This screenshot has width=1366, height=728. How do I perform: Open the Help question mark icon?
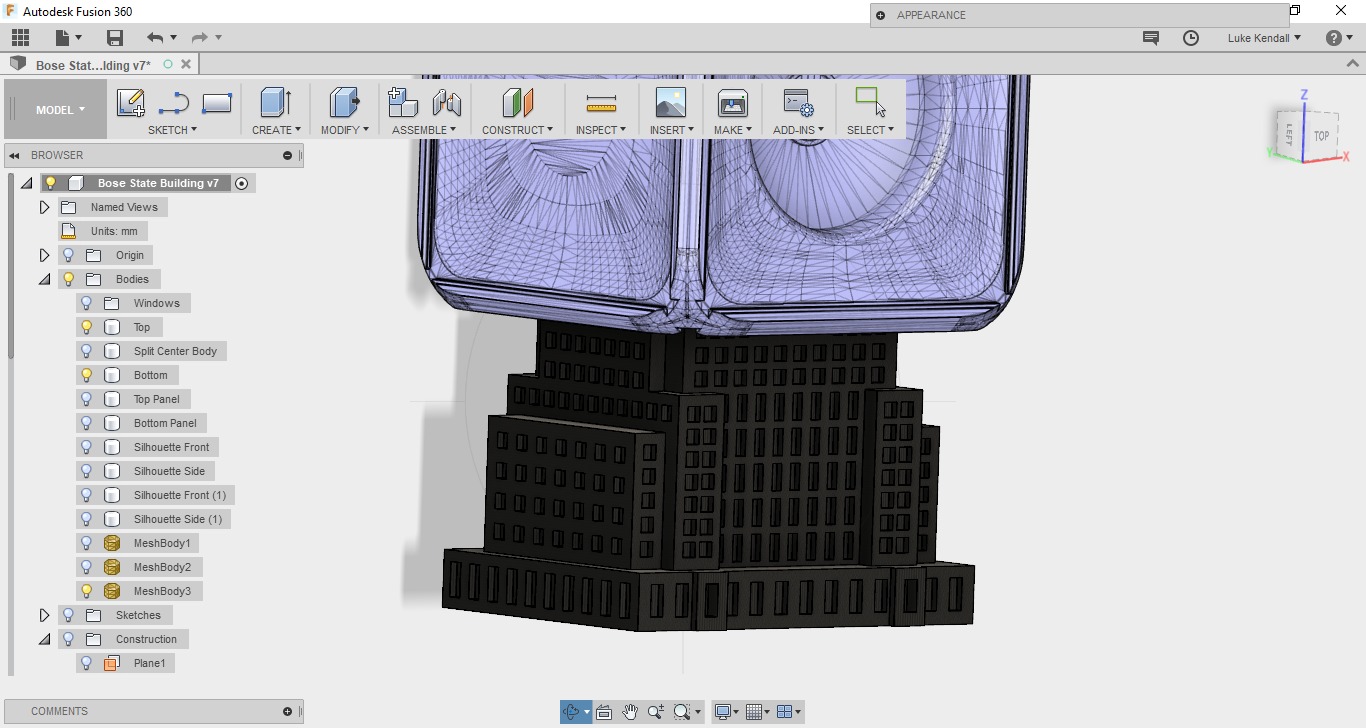[x=1334, y=38]
